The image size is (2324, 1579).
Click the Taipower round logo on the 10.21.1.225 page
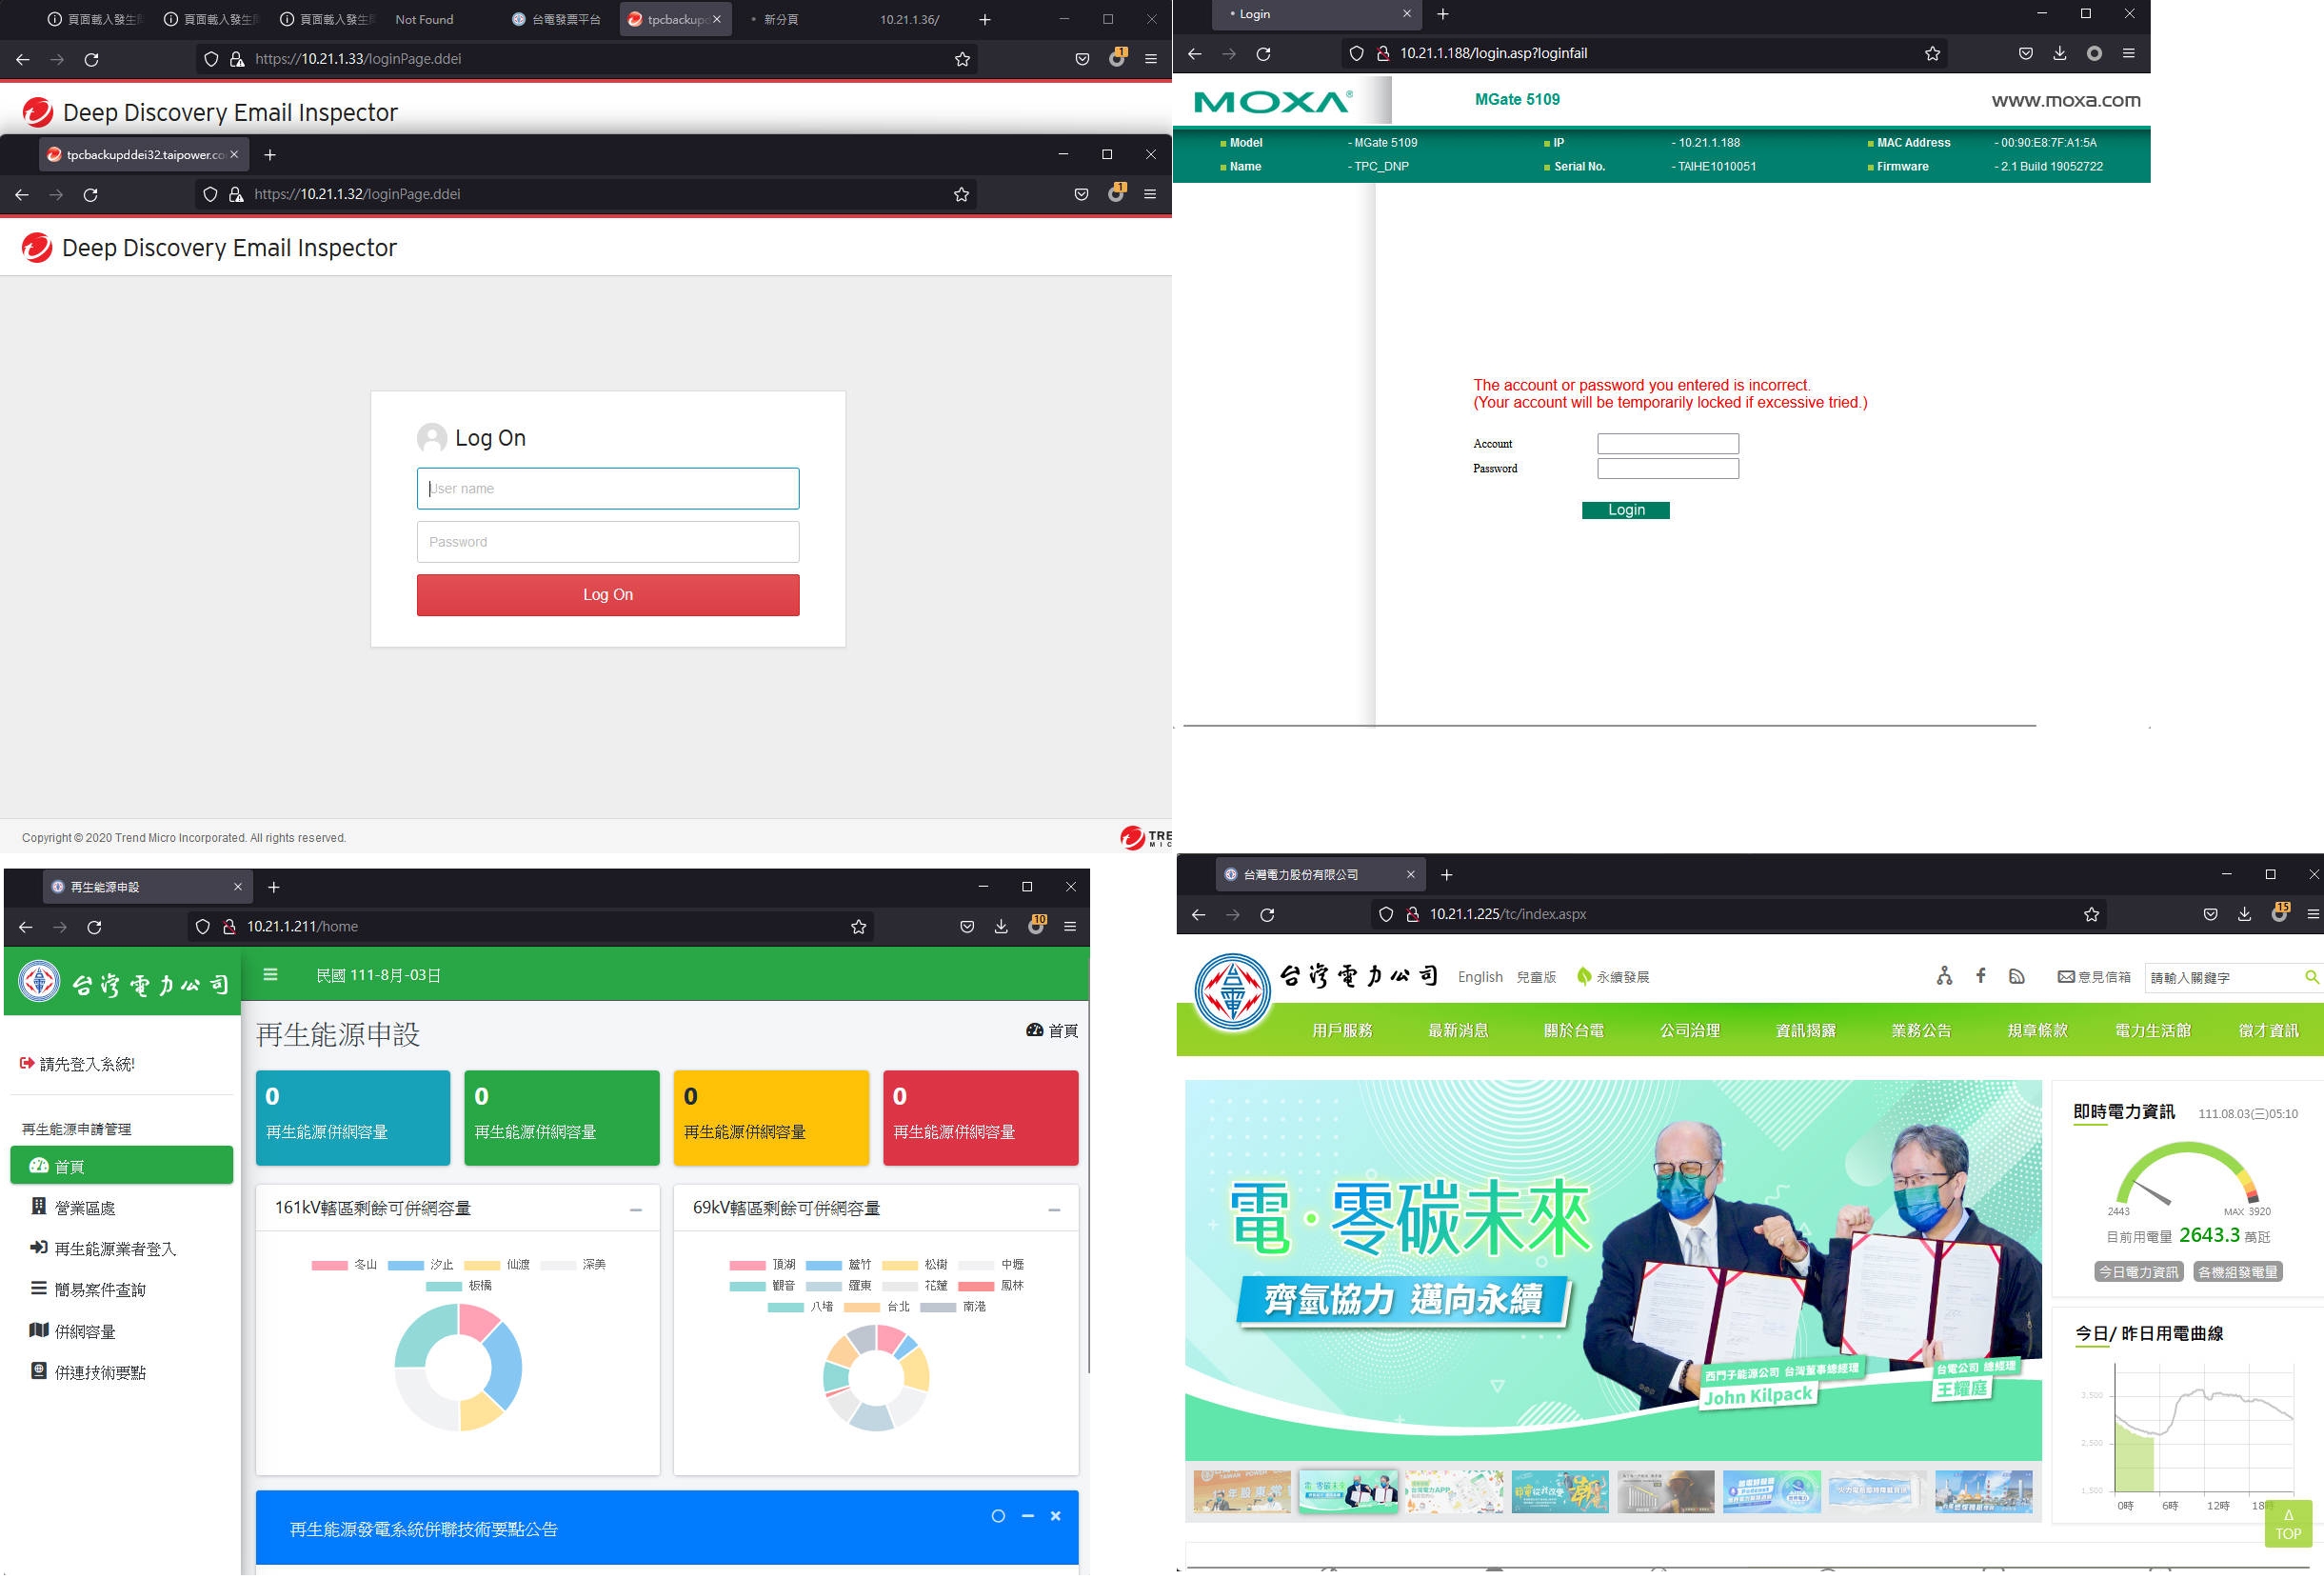point(1233,992)
